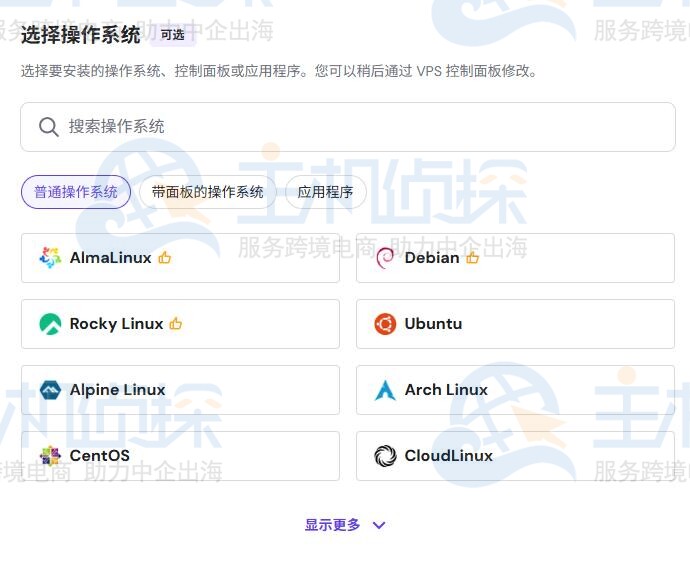
Task: Pick the Rocky Linux card
Action: [180, 324]
